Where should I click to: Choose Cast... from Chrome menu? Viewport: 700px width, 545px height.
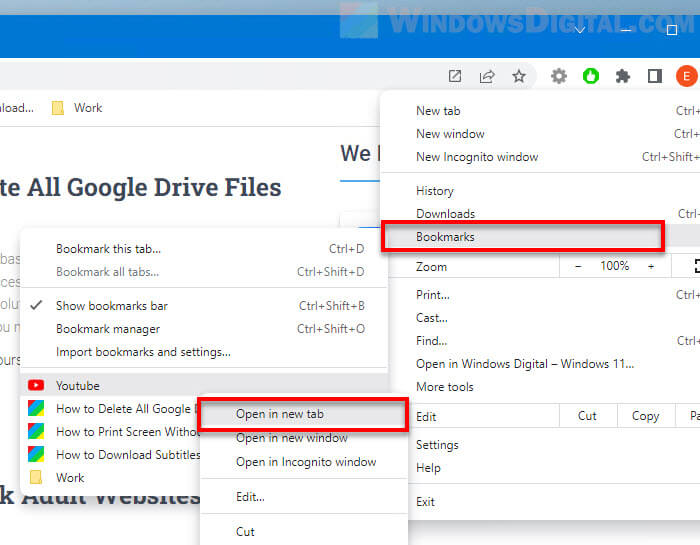pos(542,318)
